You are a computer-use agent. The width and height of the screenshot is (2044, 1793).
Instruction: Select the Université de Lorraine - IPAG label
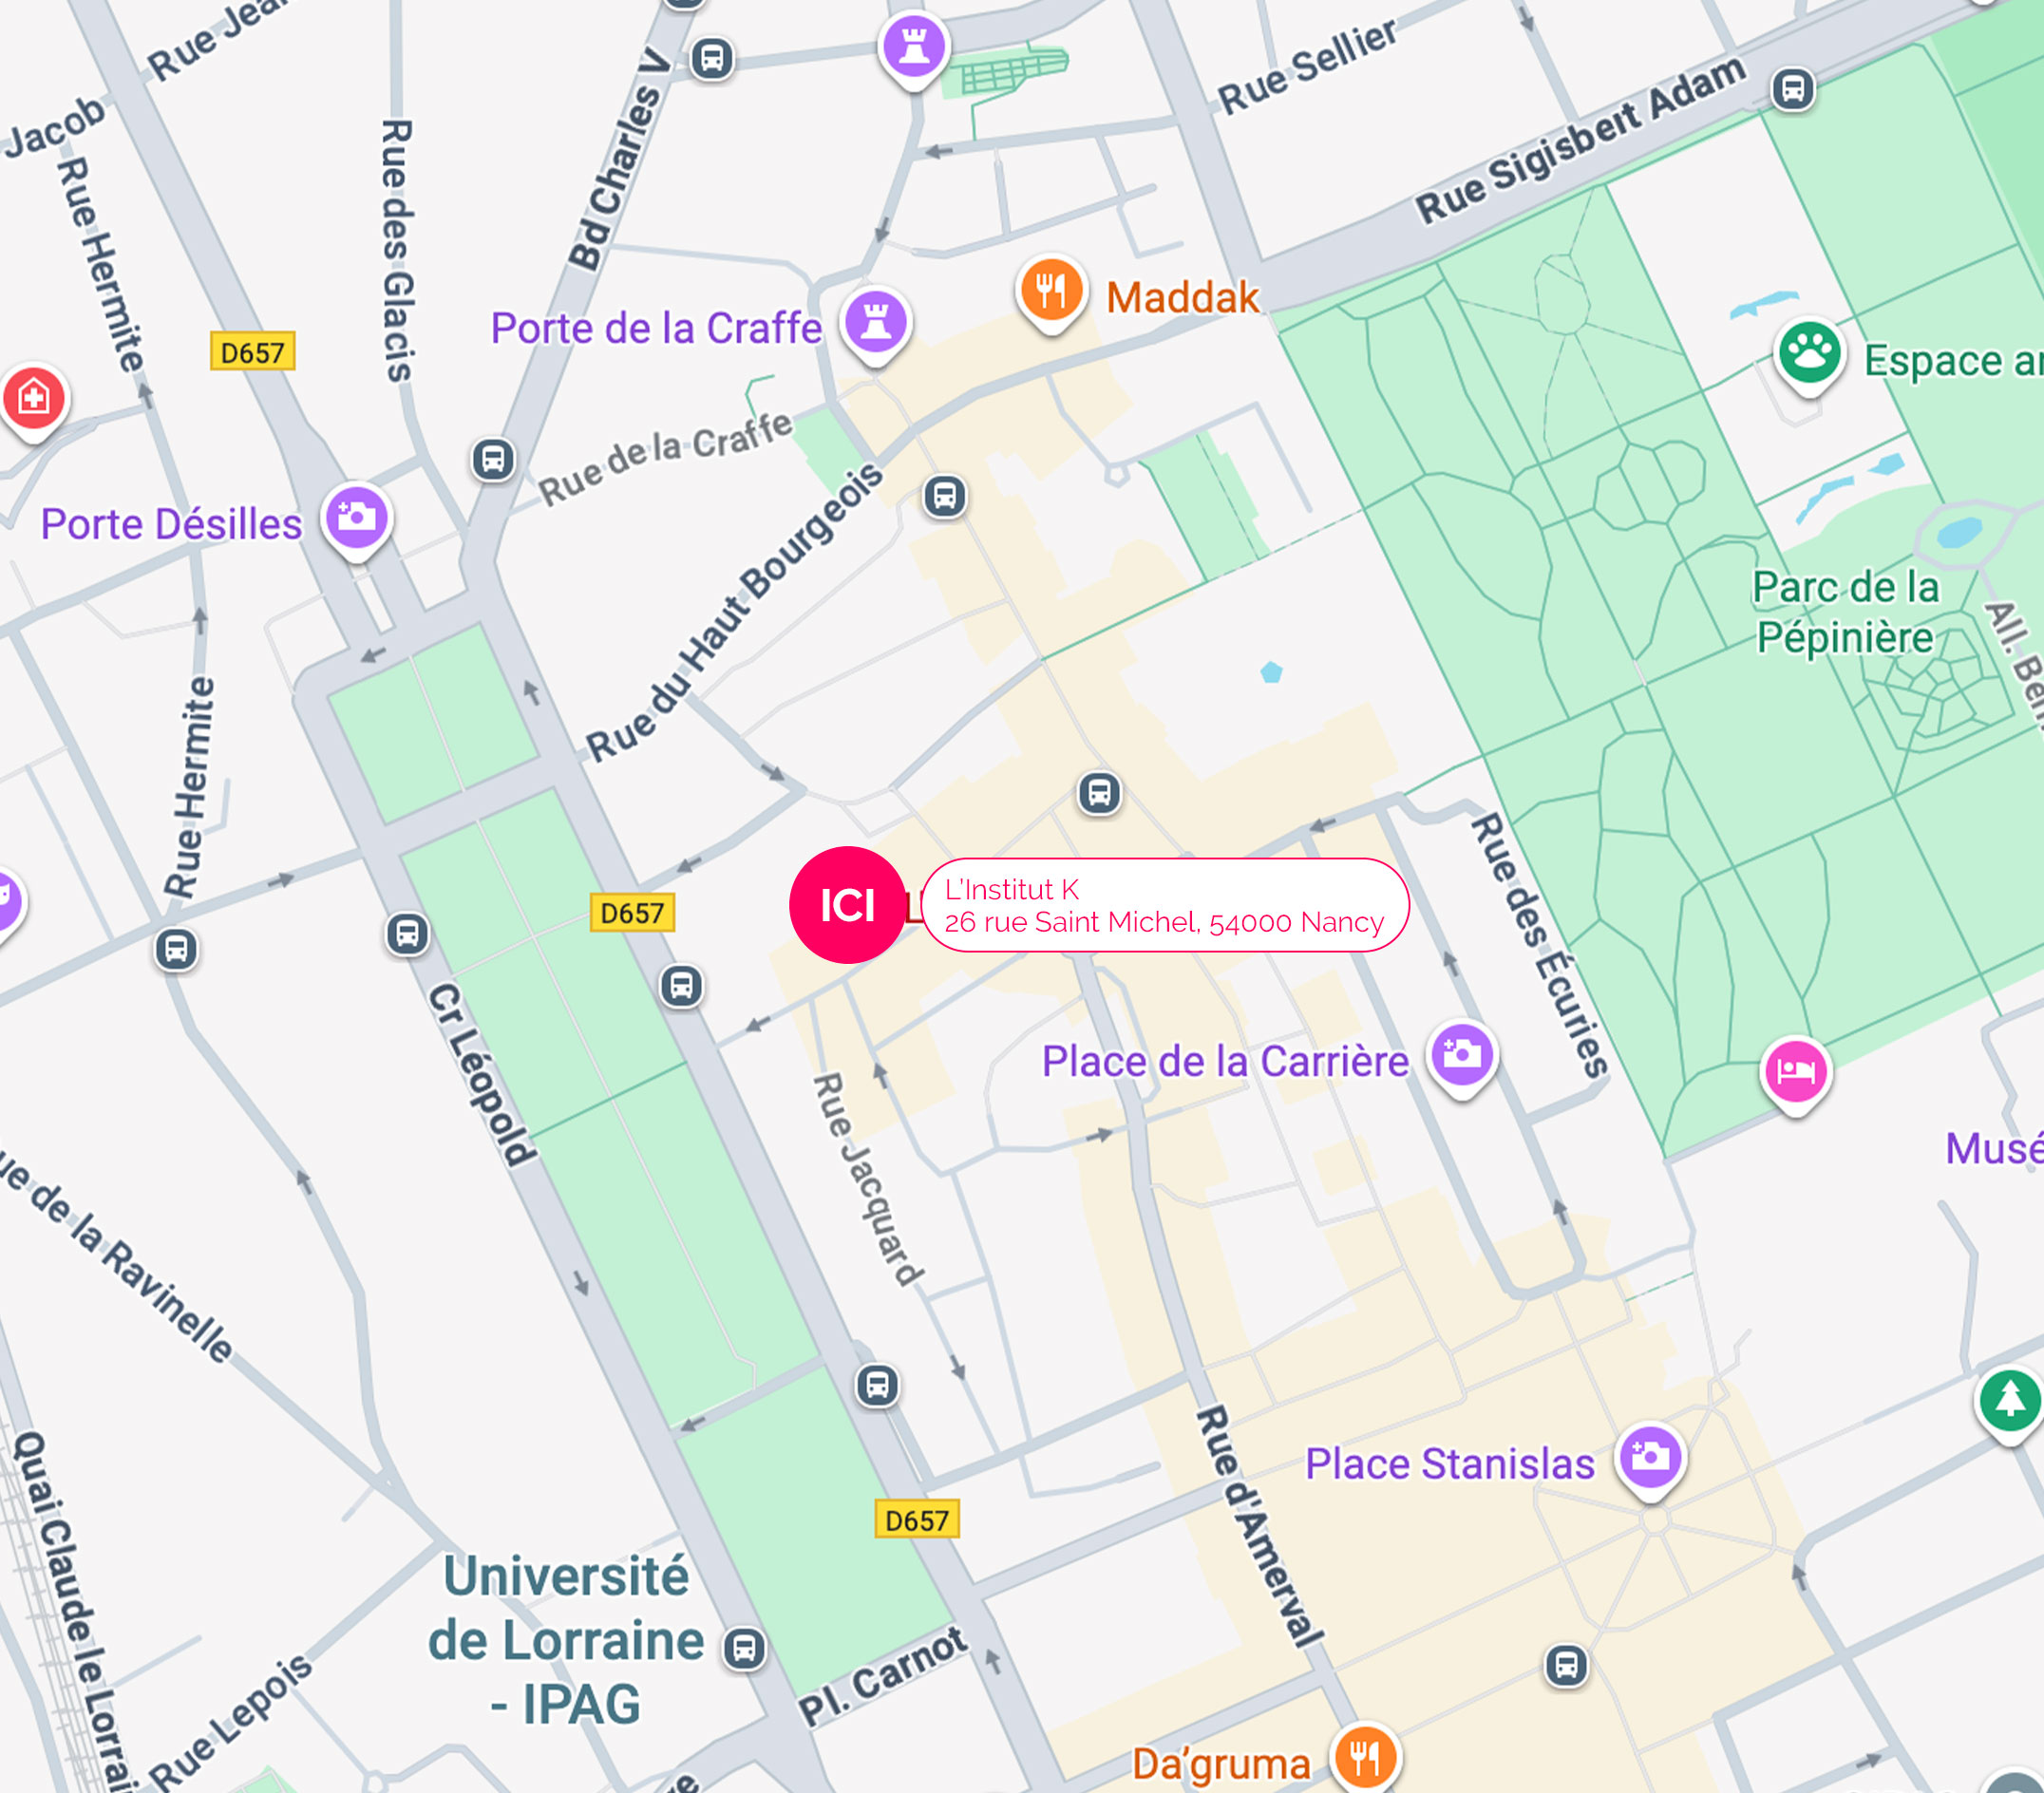click(566, 1640)
